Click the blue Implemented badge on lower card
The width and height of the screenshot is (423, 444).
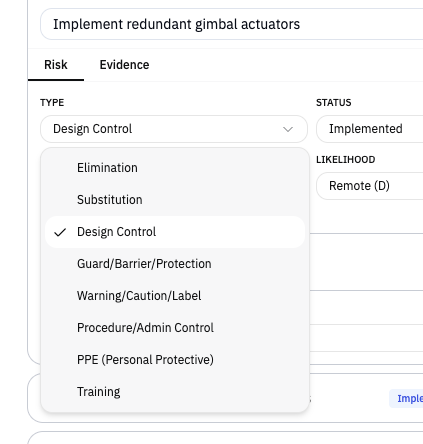click(x=406, y=398)
